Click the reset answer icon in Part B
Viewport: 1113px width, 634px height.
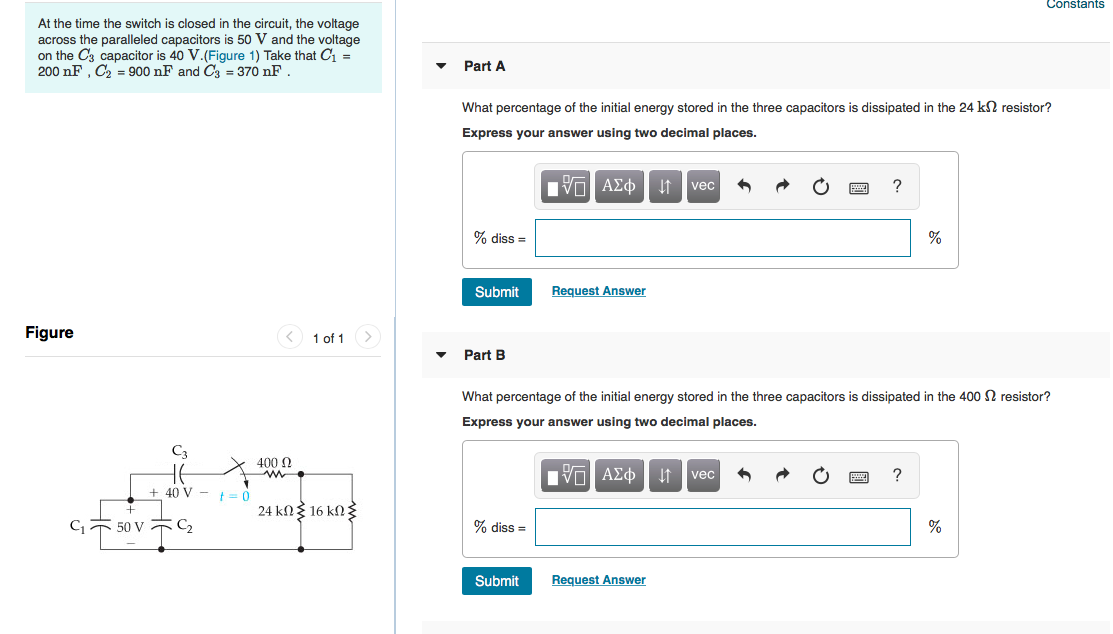(820, 475)
